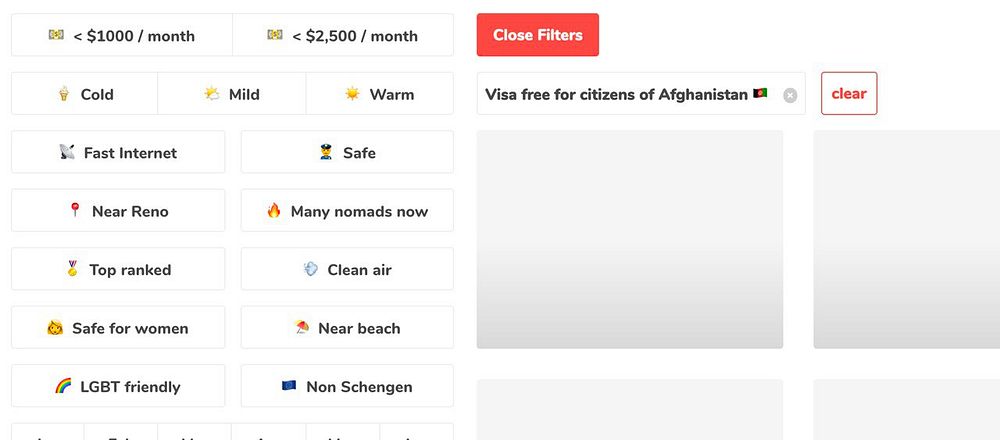The image size is (1000, 440).
Task: Toggle the Non Schengen filter
Action: (x=347, y=387)
